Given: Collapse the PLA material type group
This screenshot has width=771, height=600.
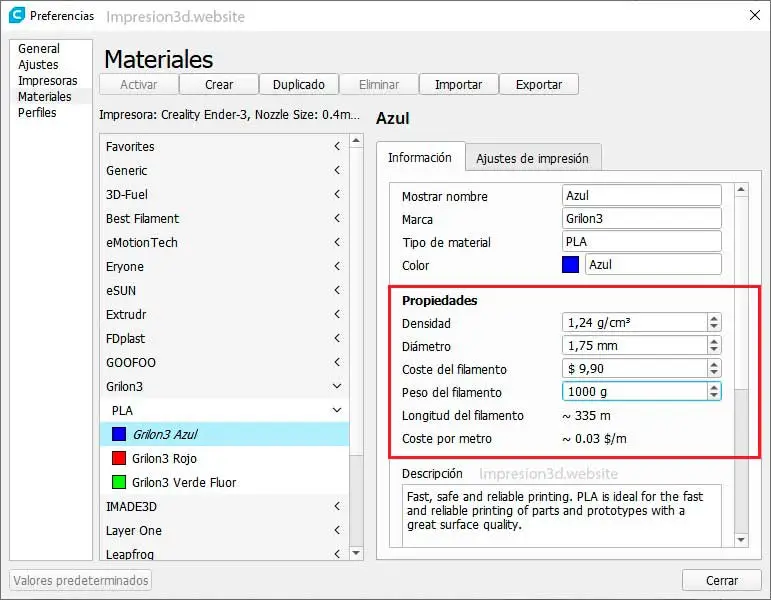Looking at the screenshot, I should click(337, 410).
